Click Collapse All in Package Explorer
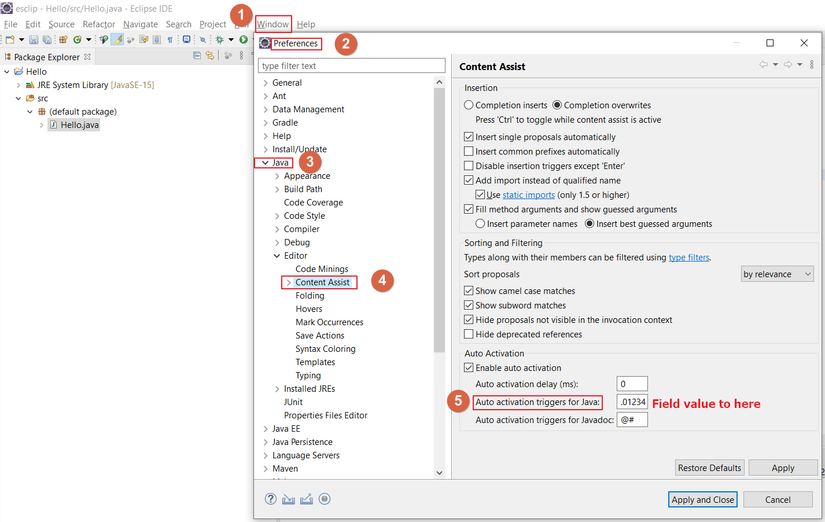The image size is (825, 522). [197, 56]
